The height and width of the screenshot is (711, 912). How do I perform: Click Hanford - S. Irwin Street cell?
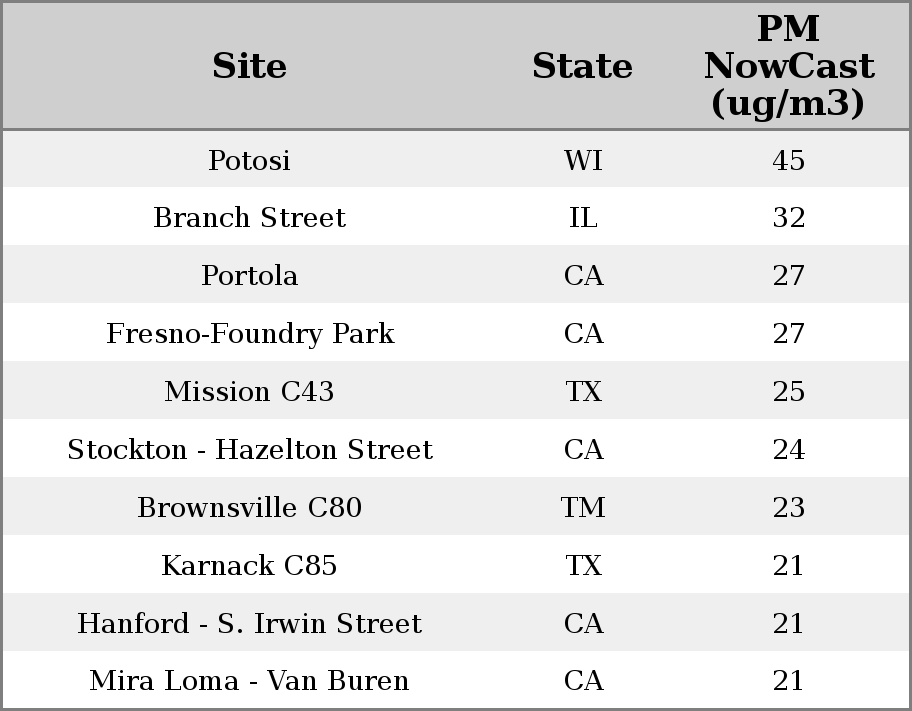click(x=249, y=623)
